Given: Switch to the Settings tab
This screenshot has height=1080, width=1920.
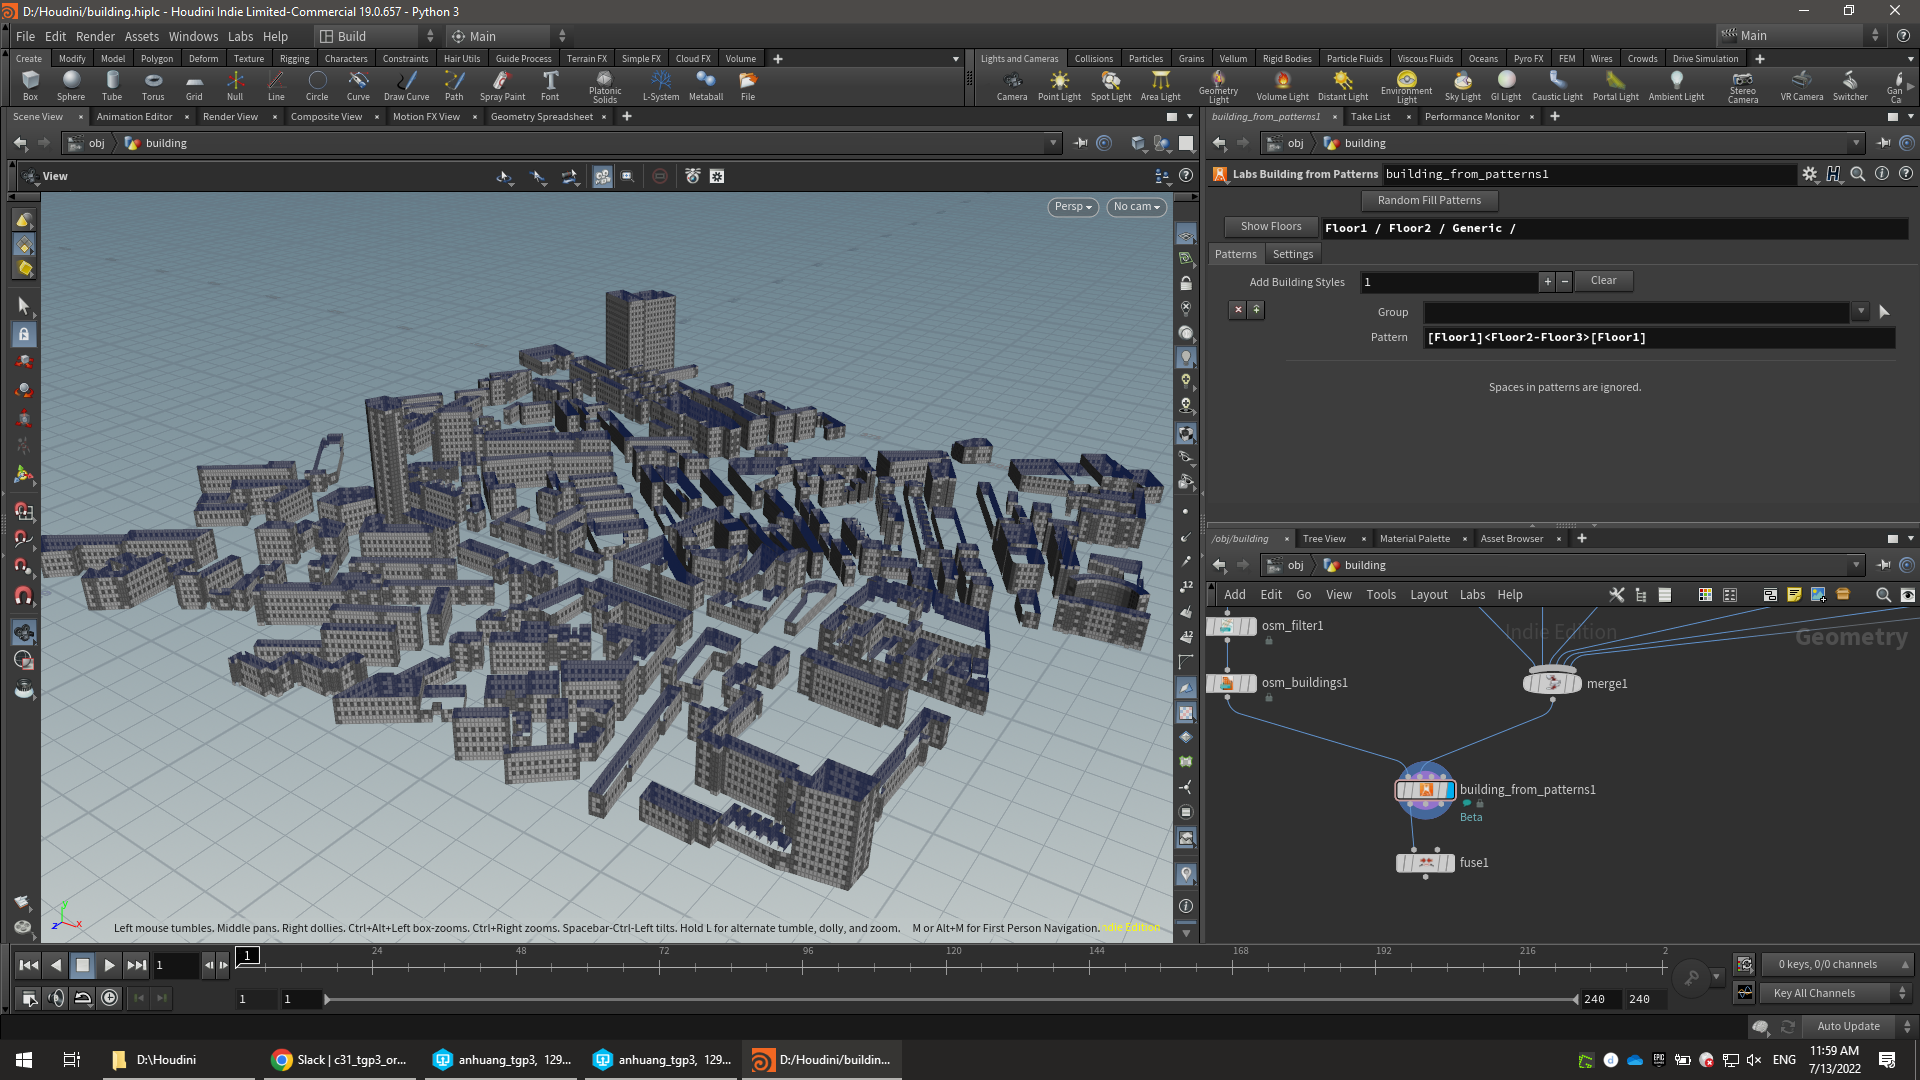Looking at the screenshot, I should coord(1292,254).
